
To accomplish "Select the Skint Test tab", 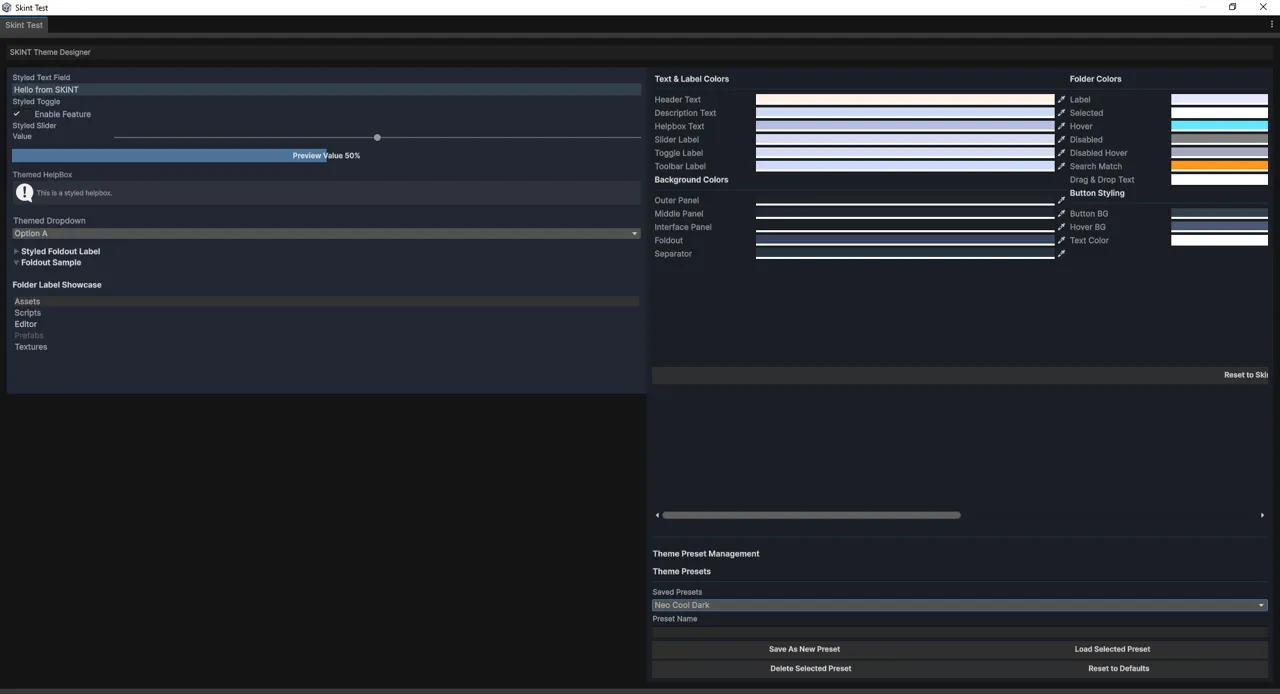I will coord(24,25).
